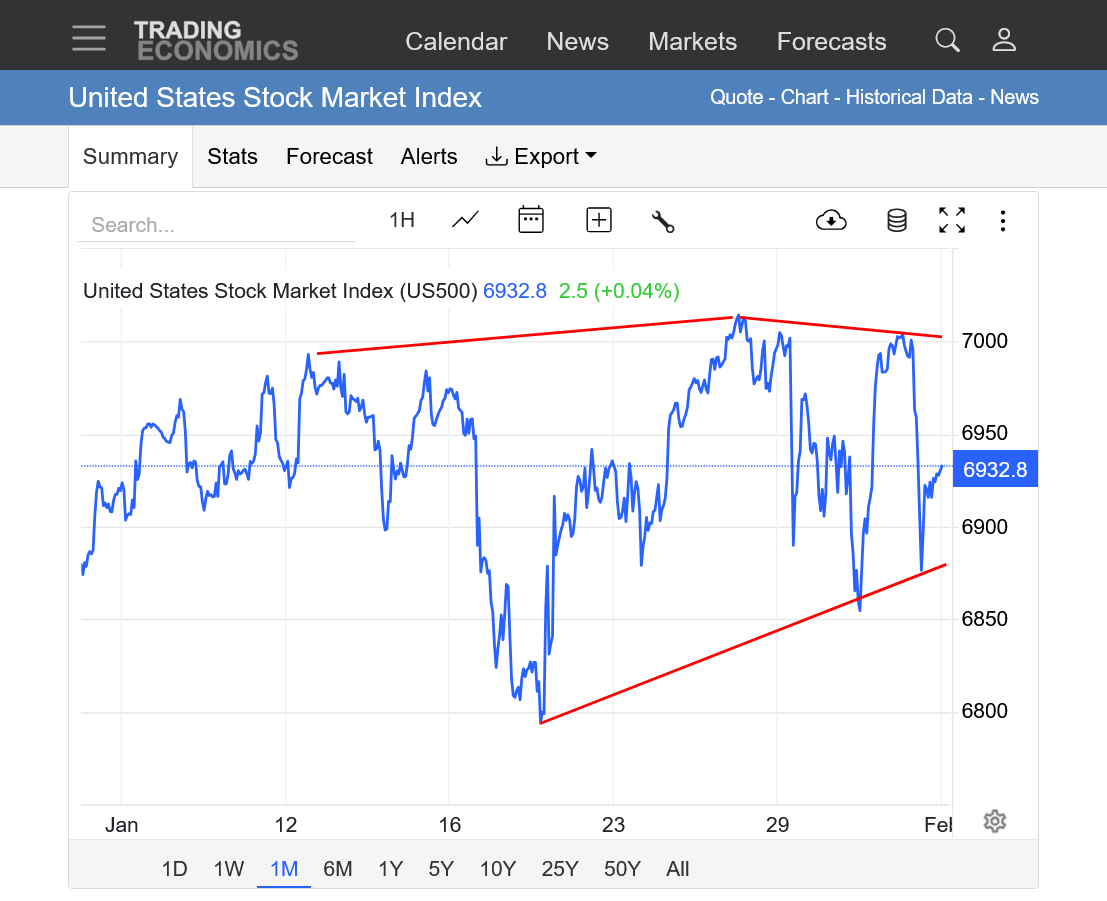Select the 1Y time range
Viewport: 1107px width, 901px height.
click(x=390, y=869)
